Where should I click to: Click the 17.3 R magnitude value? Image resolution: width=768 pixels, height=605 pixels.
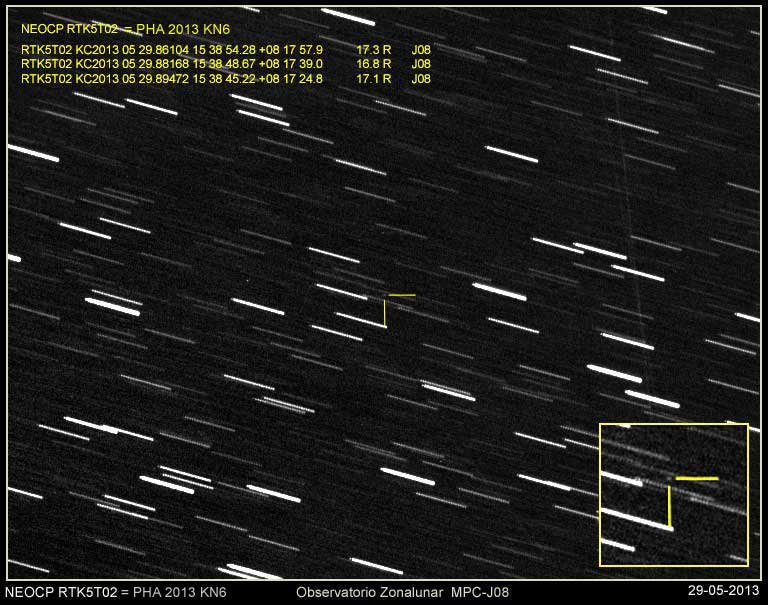click(x=372, y=49)
